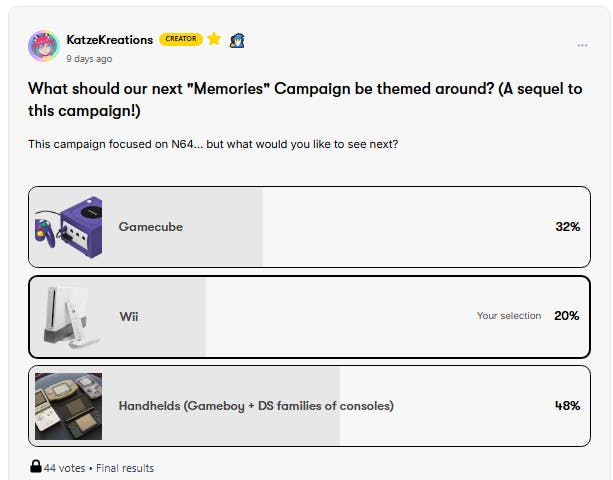This screenshot has height=480, width=613.
Task: Click the "9 days ago" timestamp
Action: tap(89, 59)
